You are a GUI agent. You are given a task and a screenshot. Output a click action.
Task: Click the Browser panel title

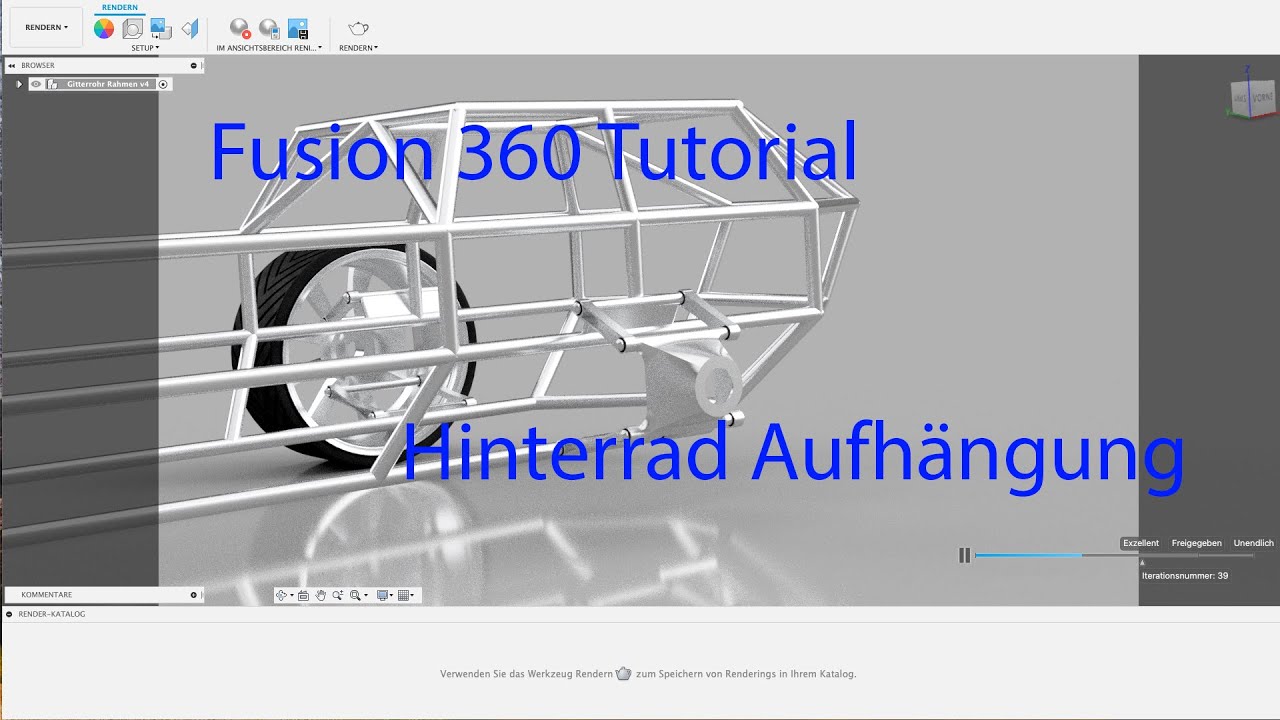[x=38, y=66]
